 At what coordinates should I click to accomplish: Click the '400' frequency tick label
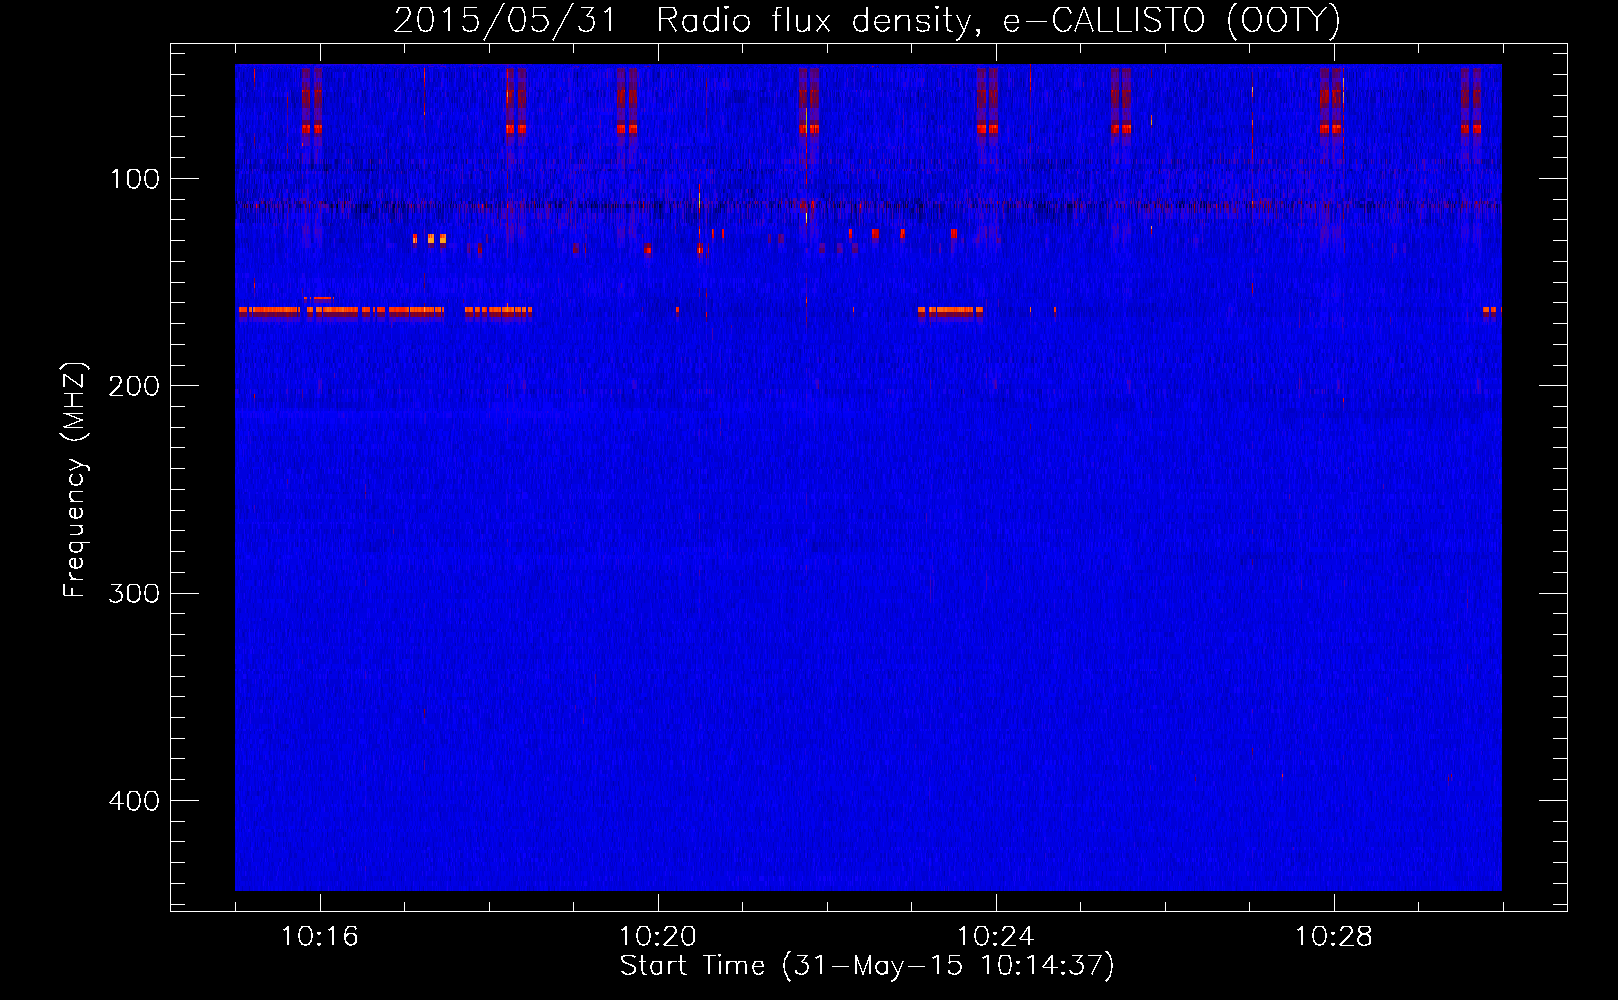coord(134,801)
